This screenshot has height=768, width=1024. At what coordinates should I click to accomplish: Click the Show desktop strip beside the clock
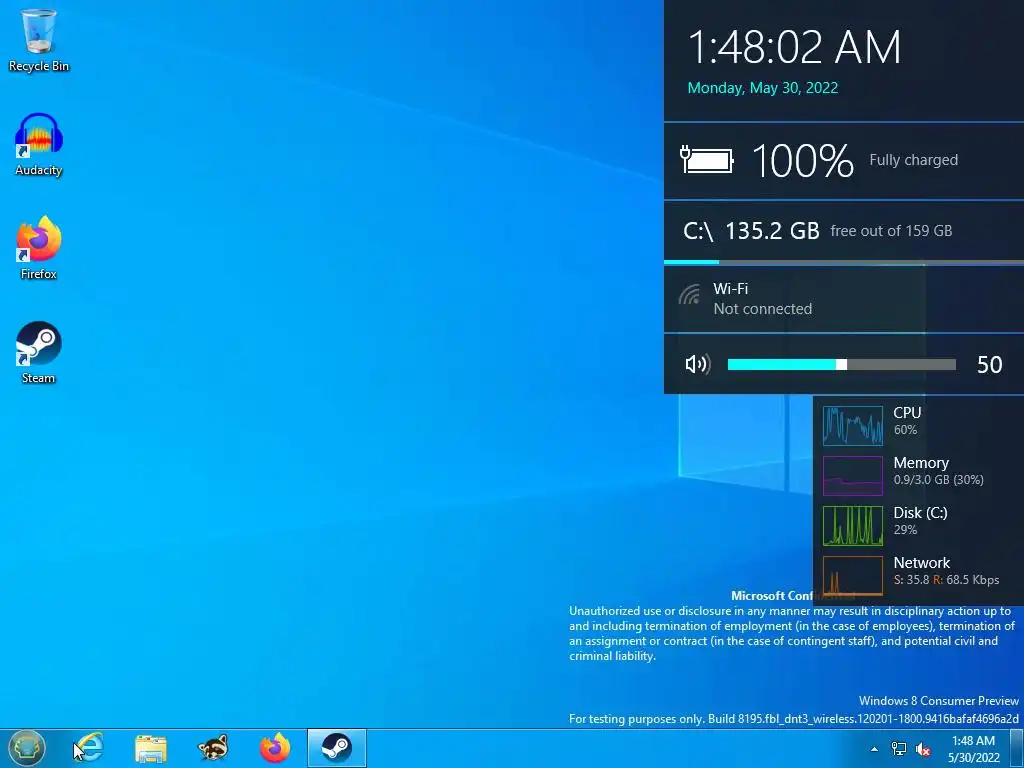click(x=1017, y=749)
